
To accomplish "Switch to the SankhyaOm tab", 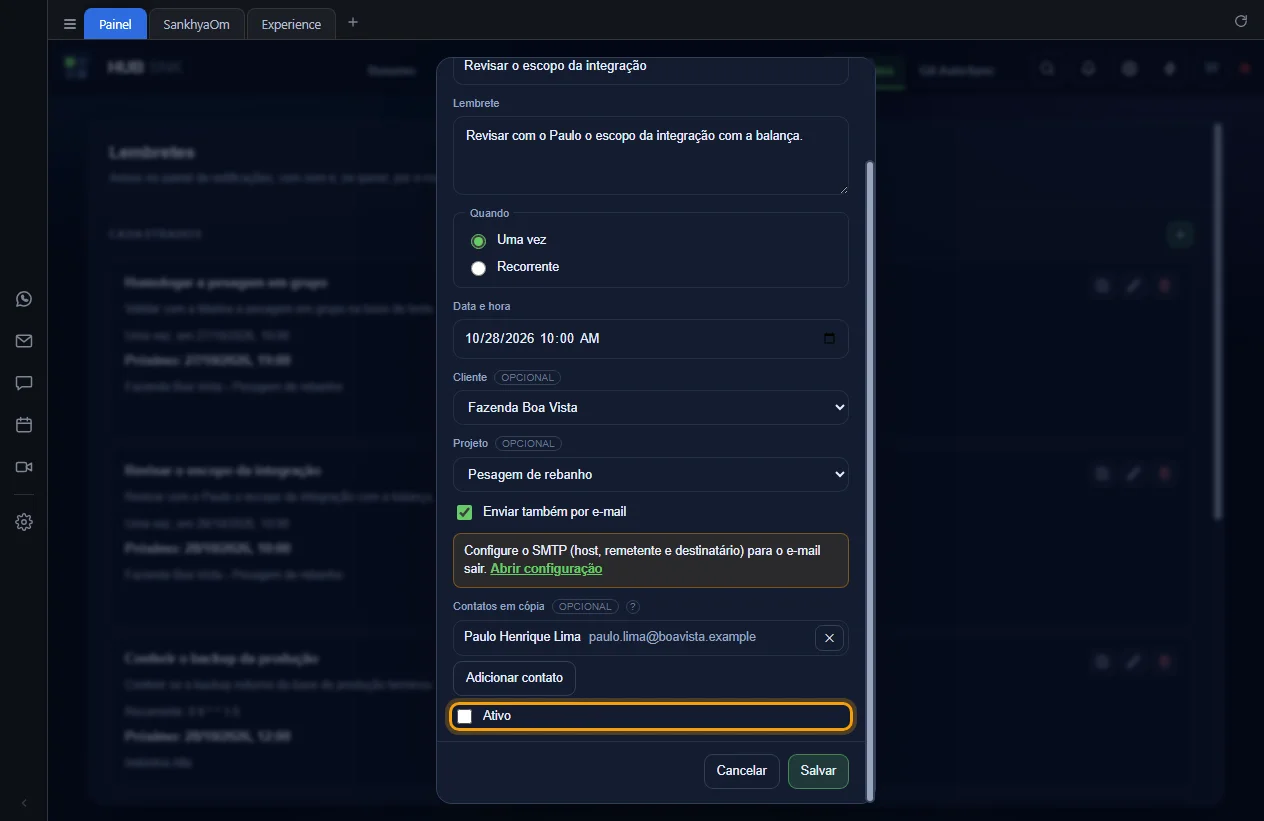I will 197,24.
